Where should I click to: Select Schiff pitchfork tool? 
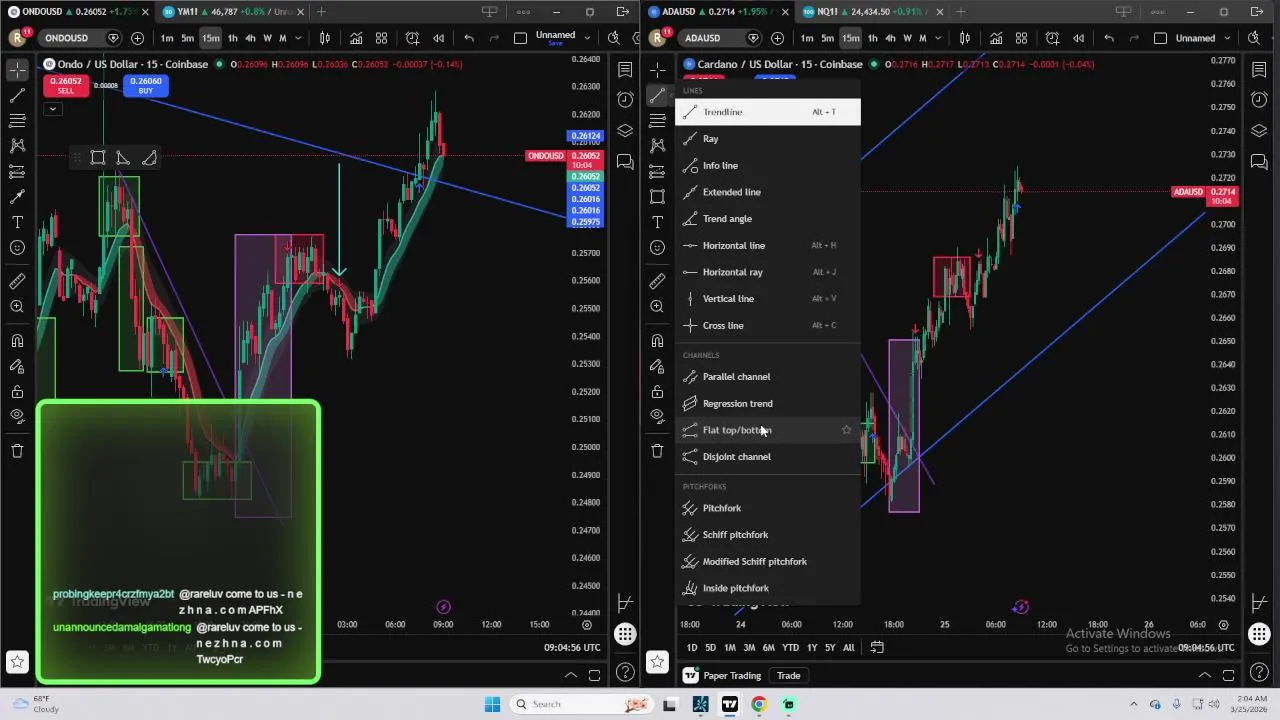click(767, 535)
